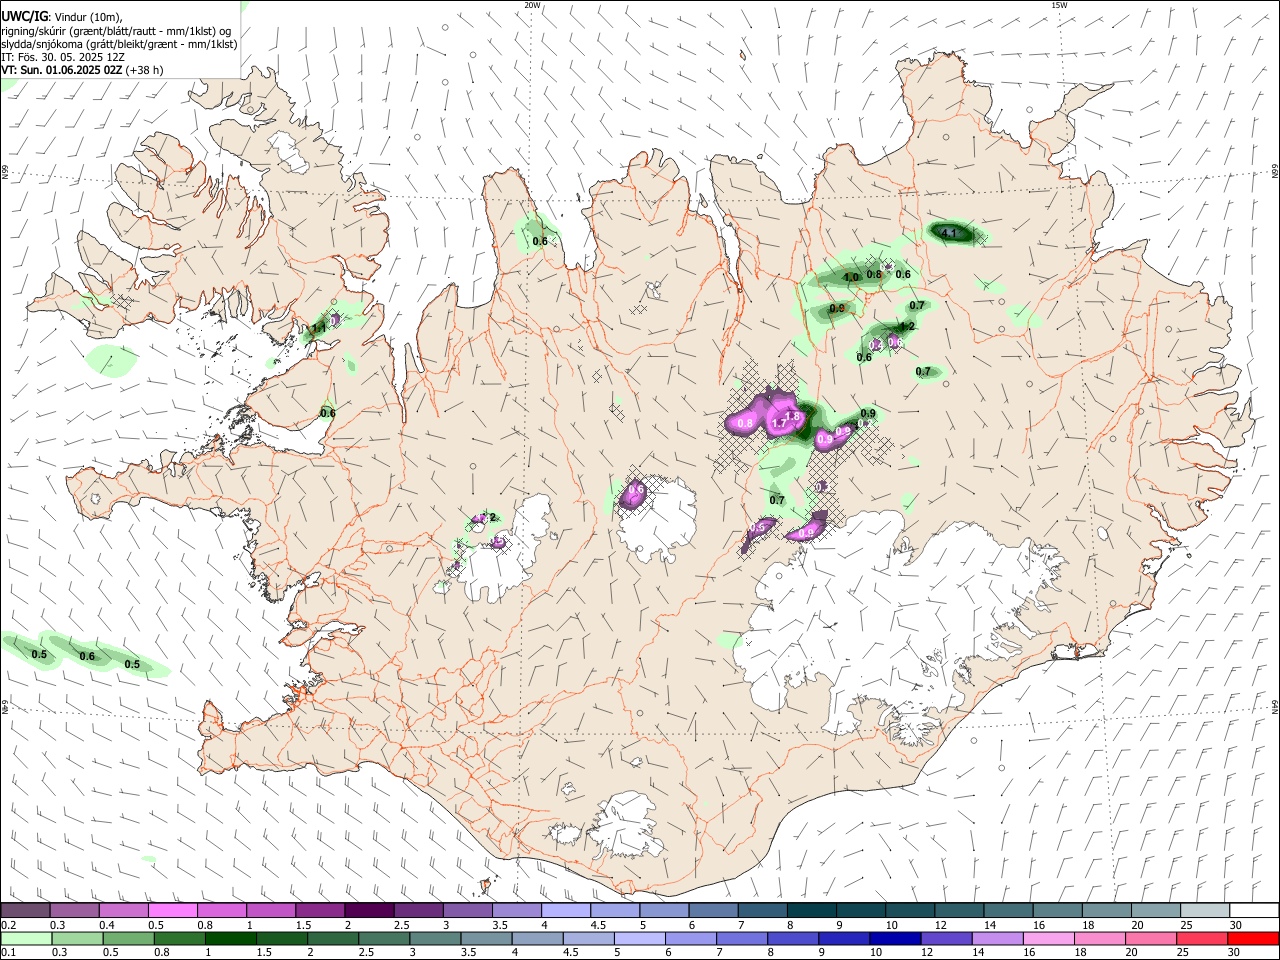Viewport: 1280px width, 960px height.
Task: Select the "rigning/skúrir" legend description line
Action: click(116, 31)
